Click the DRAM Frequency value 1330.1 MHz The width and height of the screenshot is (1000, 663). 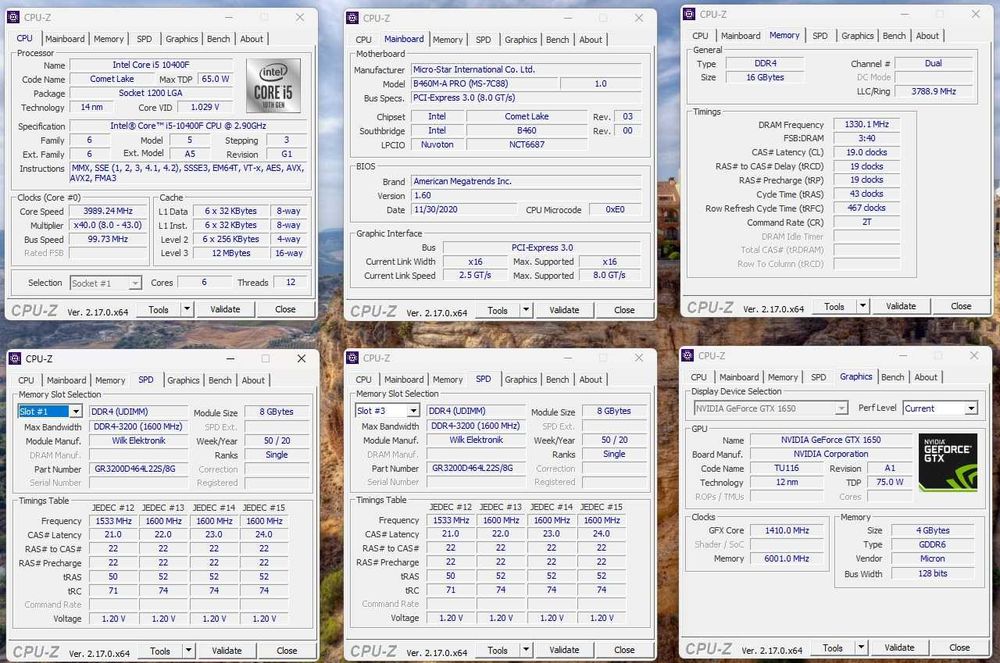[867, 124]
